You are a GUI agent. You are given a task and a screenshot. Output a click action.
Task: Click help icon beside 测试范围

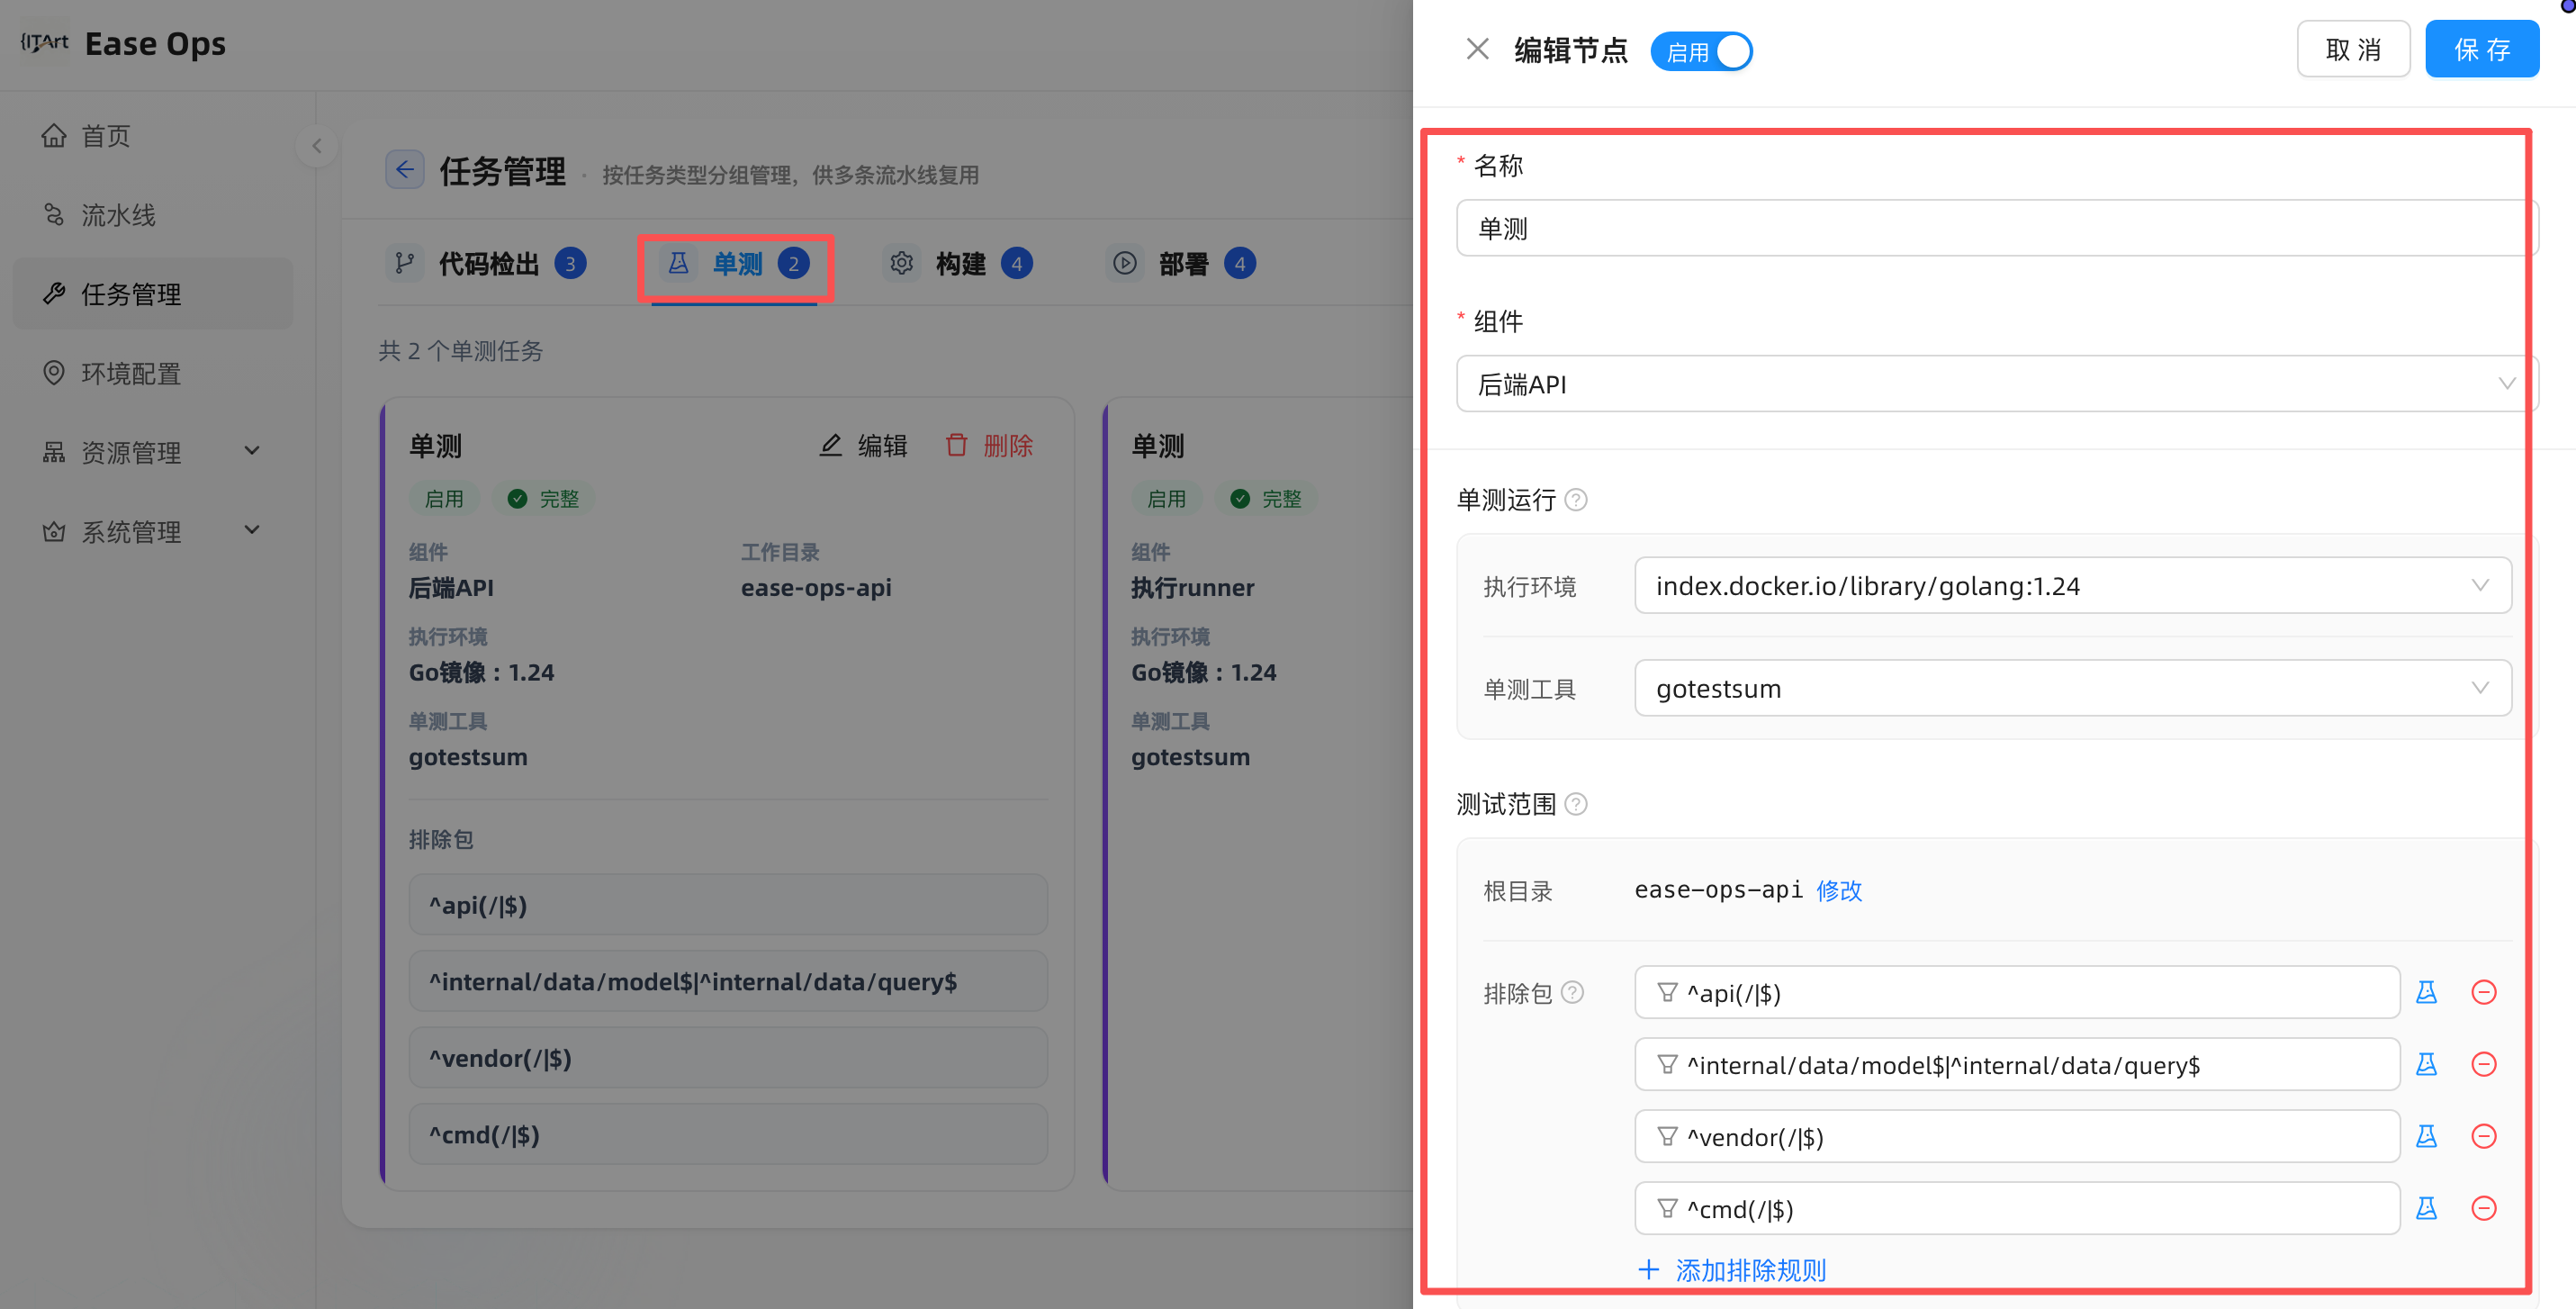coord(1576,804)
